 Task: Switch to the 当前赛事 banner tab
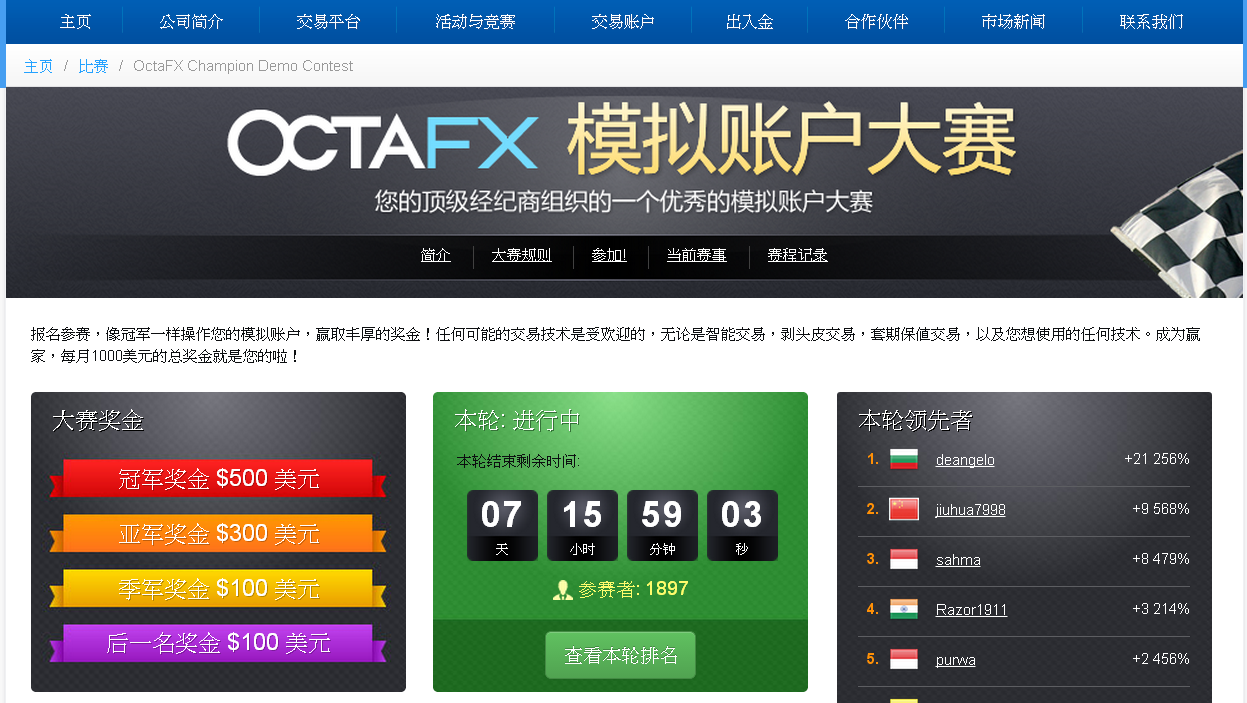[x=697, y=255]
